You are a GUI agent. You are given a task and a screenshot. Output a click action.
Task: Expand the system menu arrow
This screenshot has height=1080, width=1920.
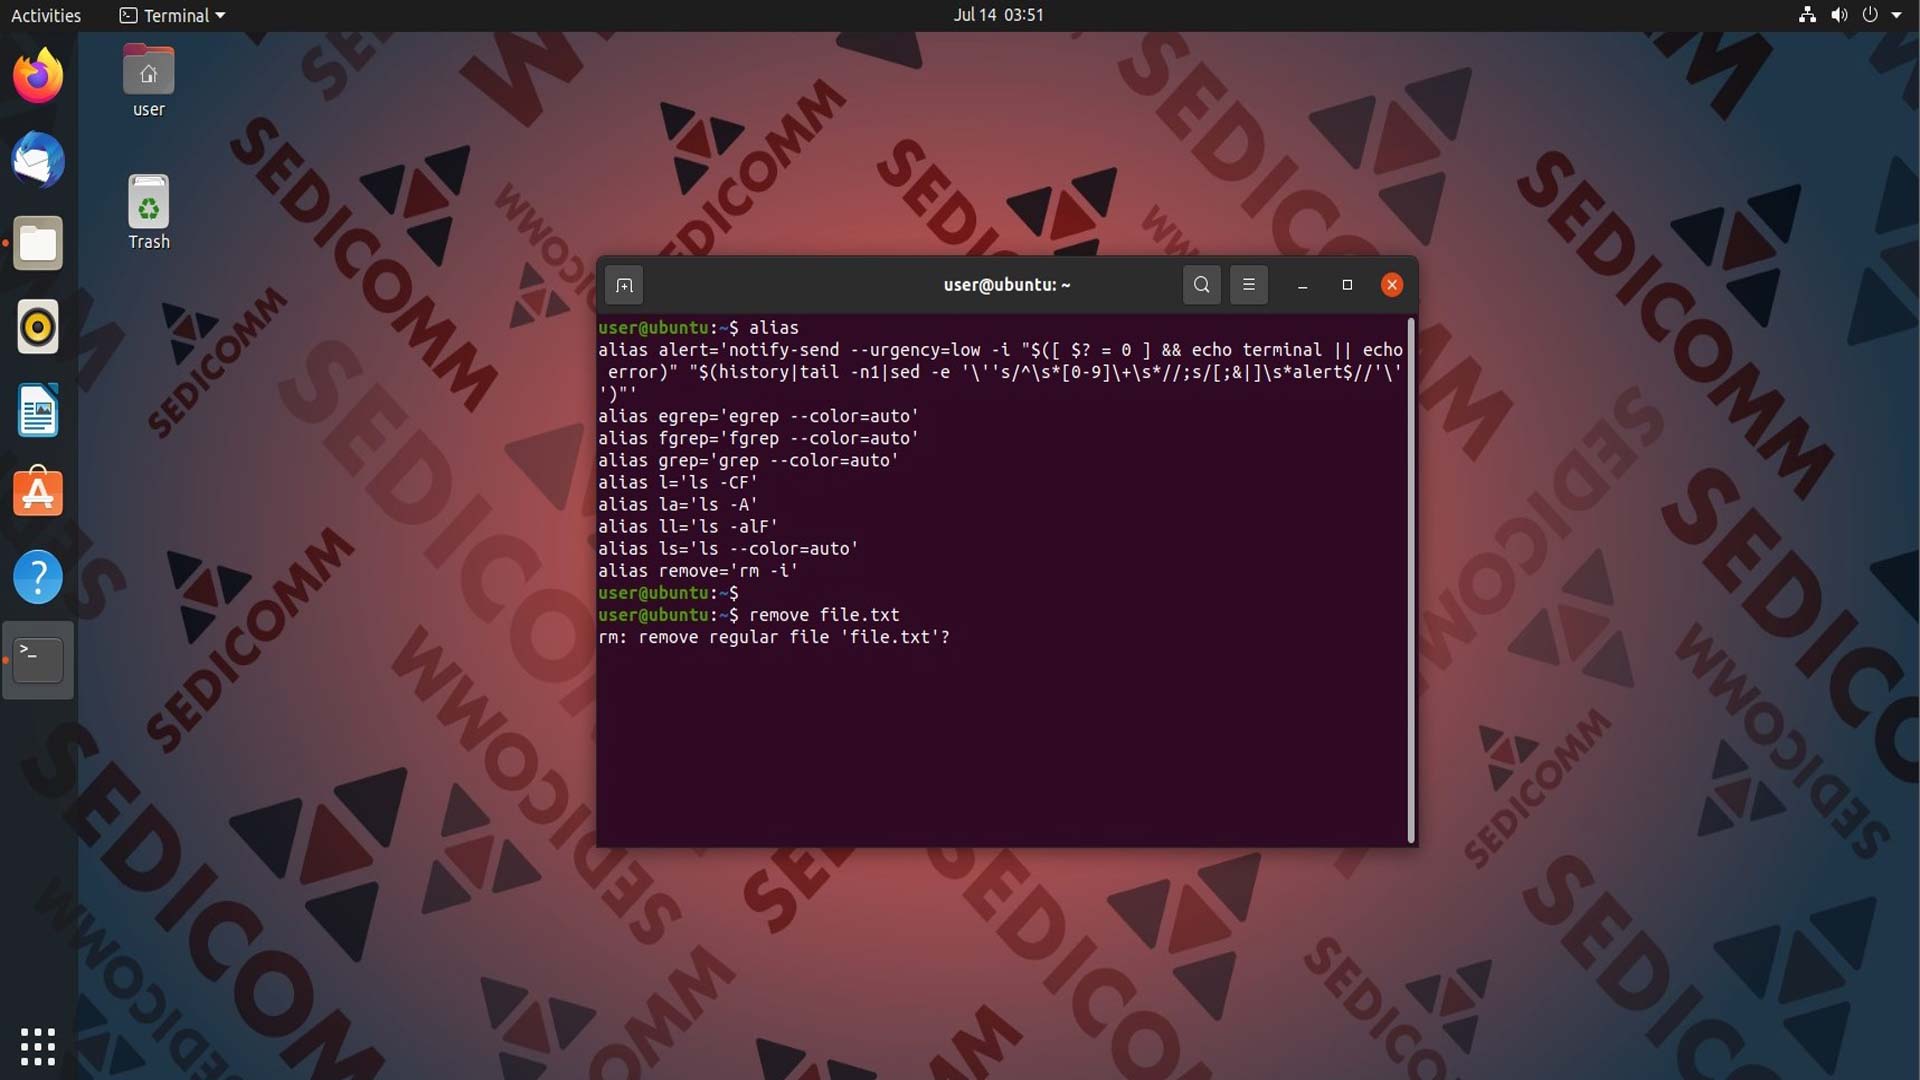pyautogui.click(x=1897, y=15)
